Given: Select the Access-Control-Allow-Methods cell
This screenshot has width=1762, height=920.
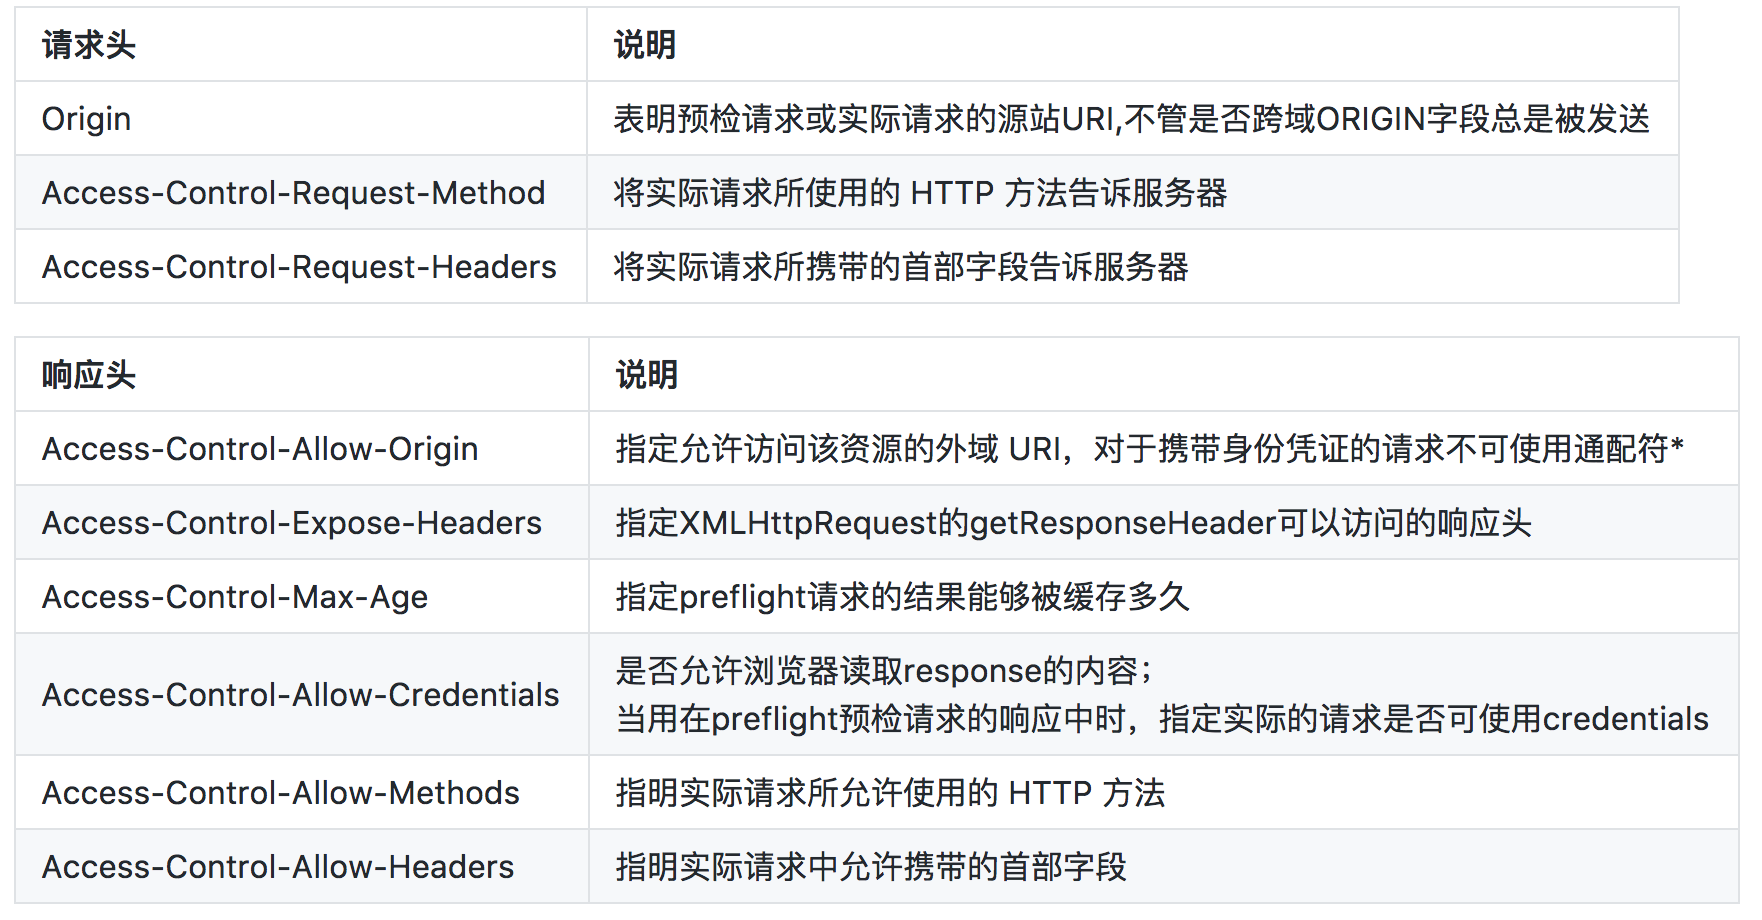Looking at the screenshot, I should (281, 793).
